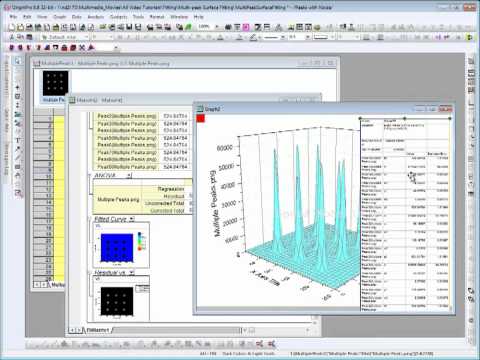The width and height of the screenshot is (480, 360).
Task: Open the Window menu
Action: [179, 17]
